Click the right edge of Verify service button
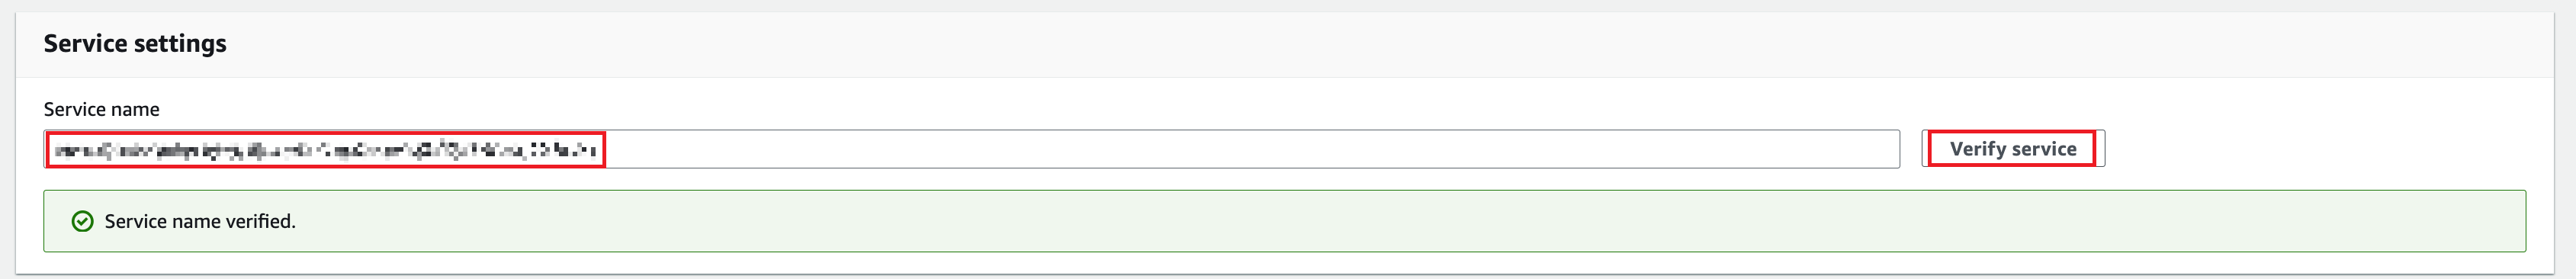 click(x=2100, y=149)
